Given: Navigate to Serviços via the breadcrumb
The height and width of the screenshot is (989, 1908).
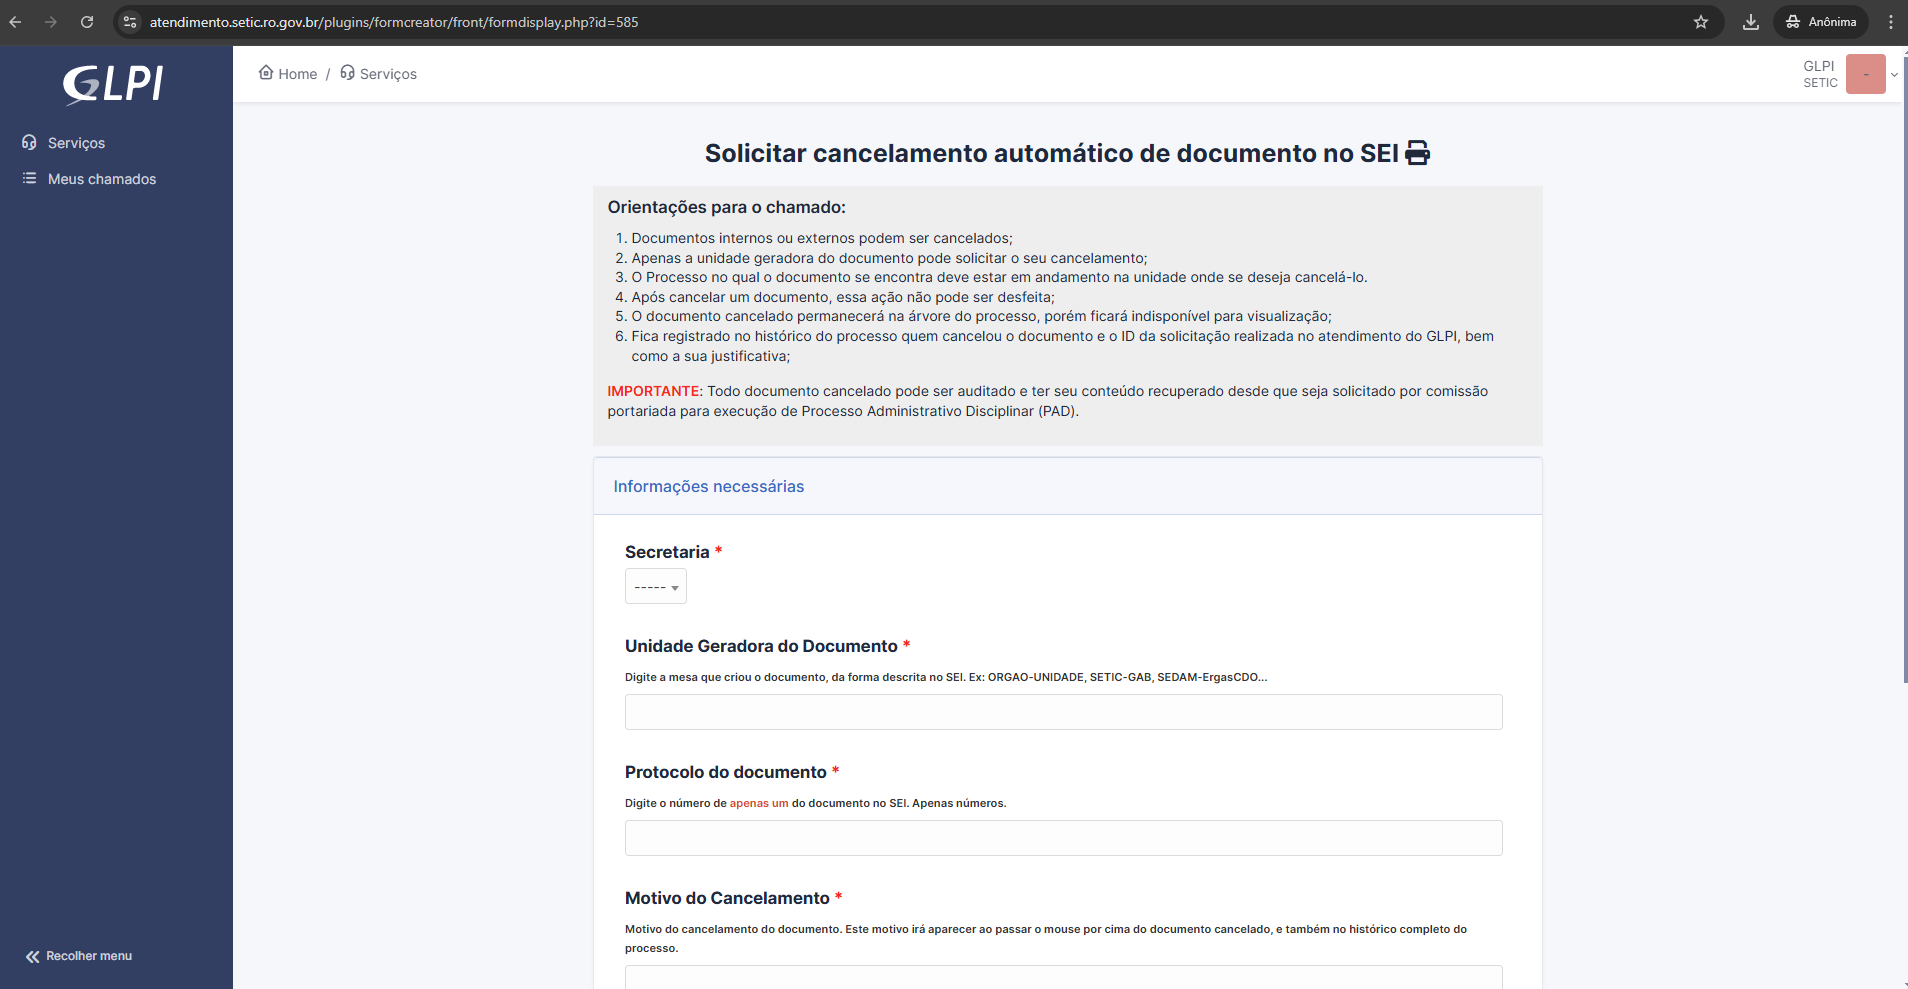Looking at the screenshot, I should (x=388, y=72).
